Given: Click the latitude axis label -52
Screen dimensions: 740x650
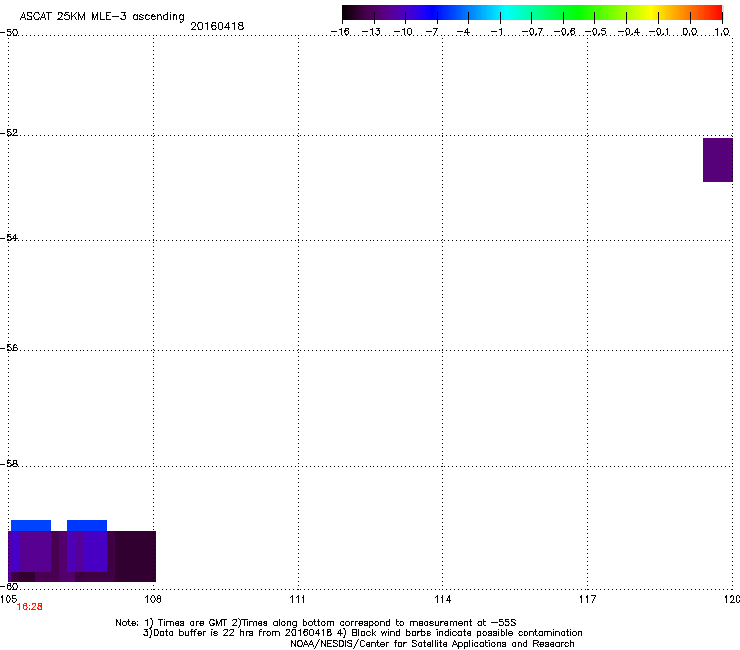Looking at the screenshot, I should tap(9, 133).
